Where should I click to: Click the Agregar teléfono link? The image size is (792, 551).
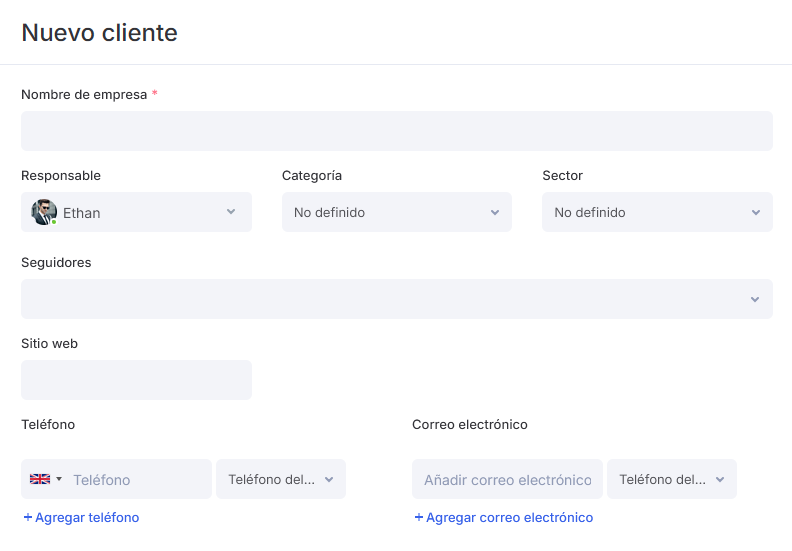click(x=81, y=517)
